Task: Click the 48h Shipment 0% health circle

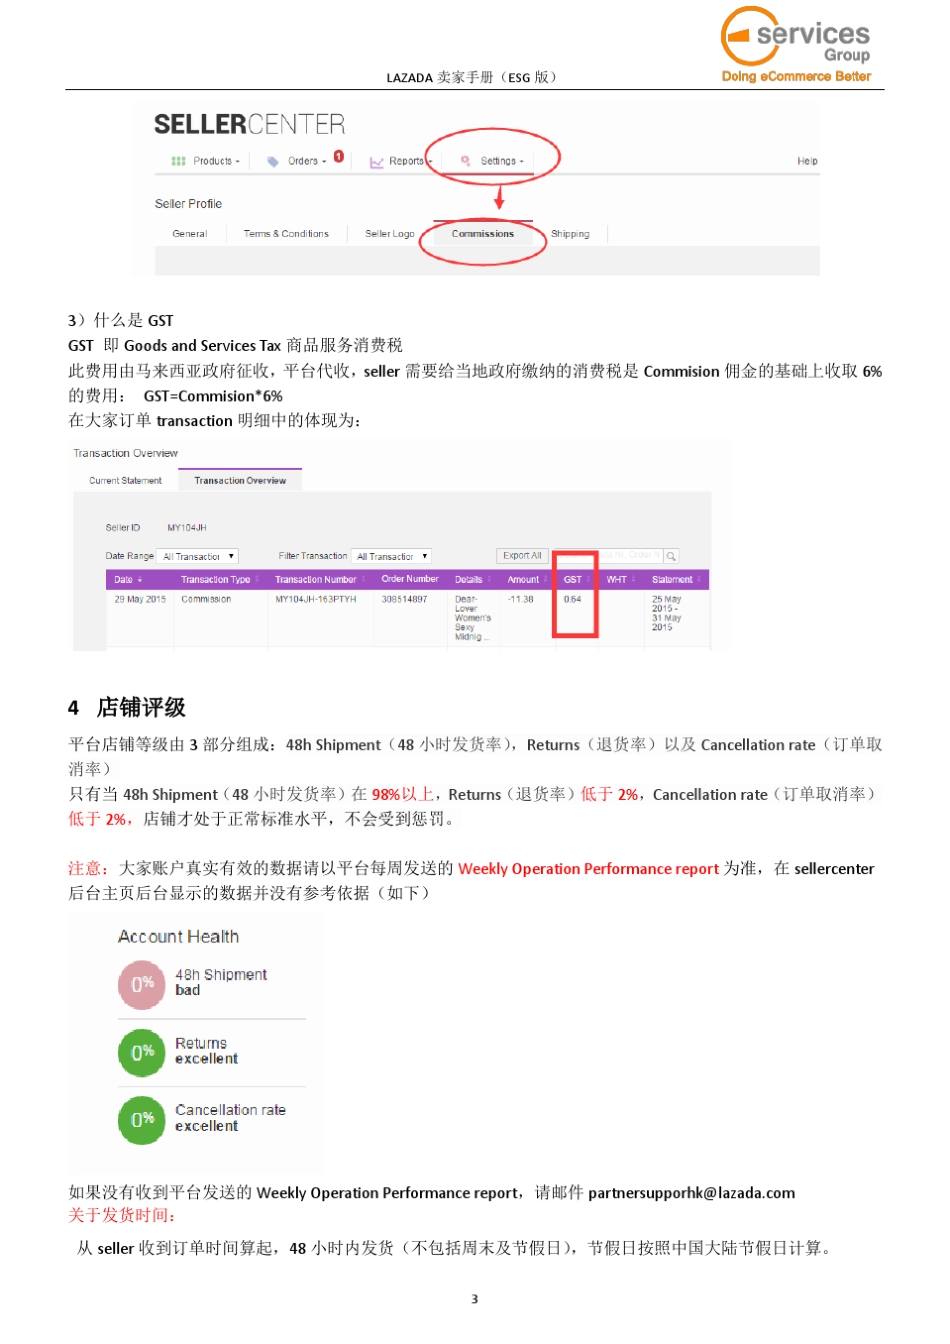Action: [x=141, y=984]
